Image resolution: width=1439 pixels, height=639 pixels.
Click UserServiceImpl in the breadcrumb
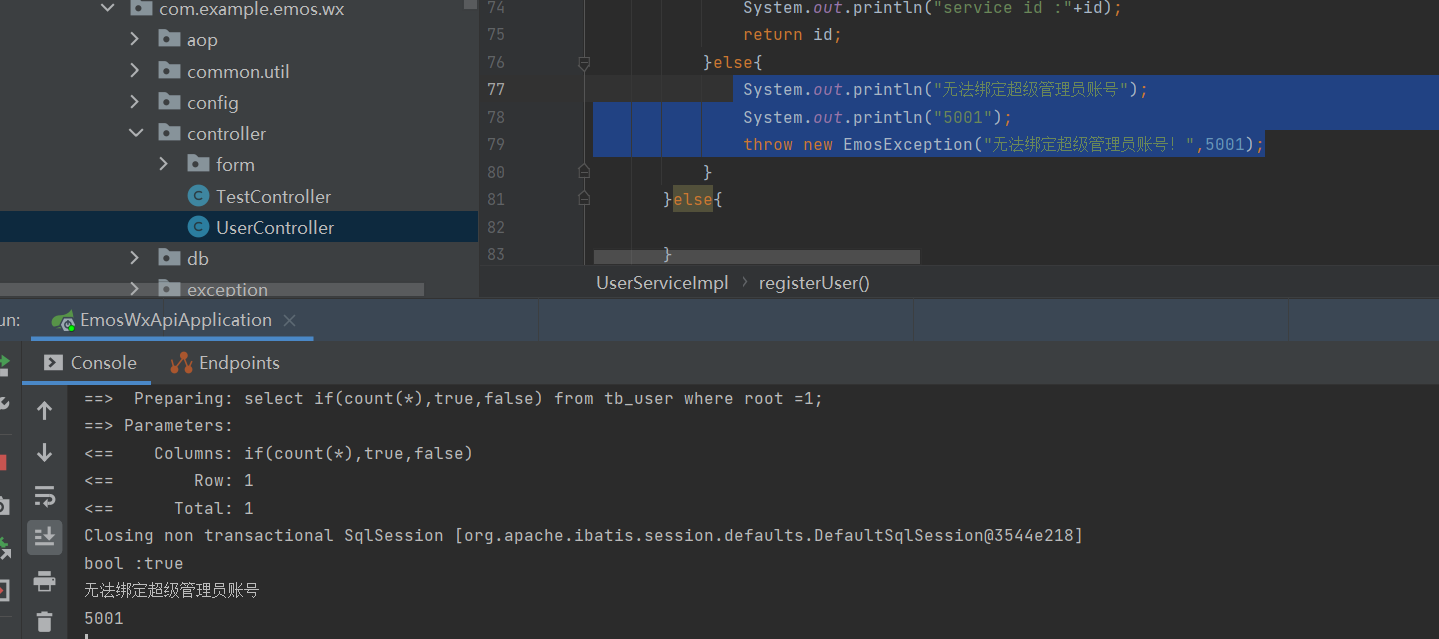[662, 283]
